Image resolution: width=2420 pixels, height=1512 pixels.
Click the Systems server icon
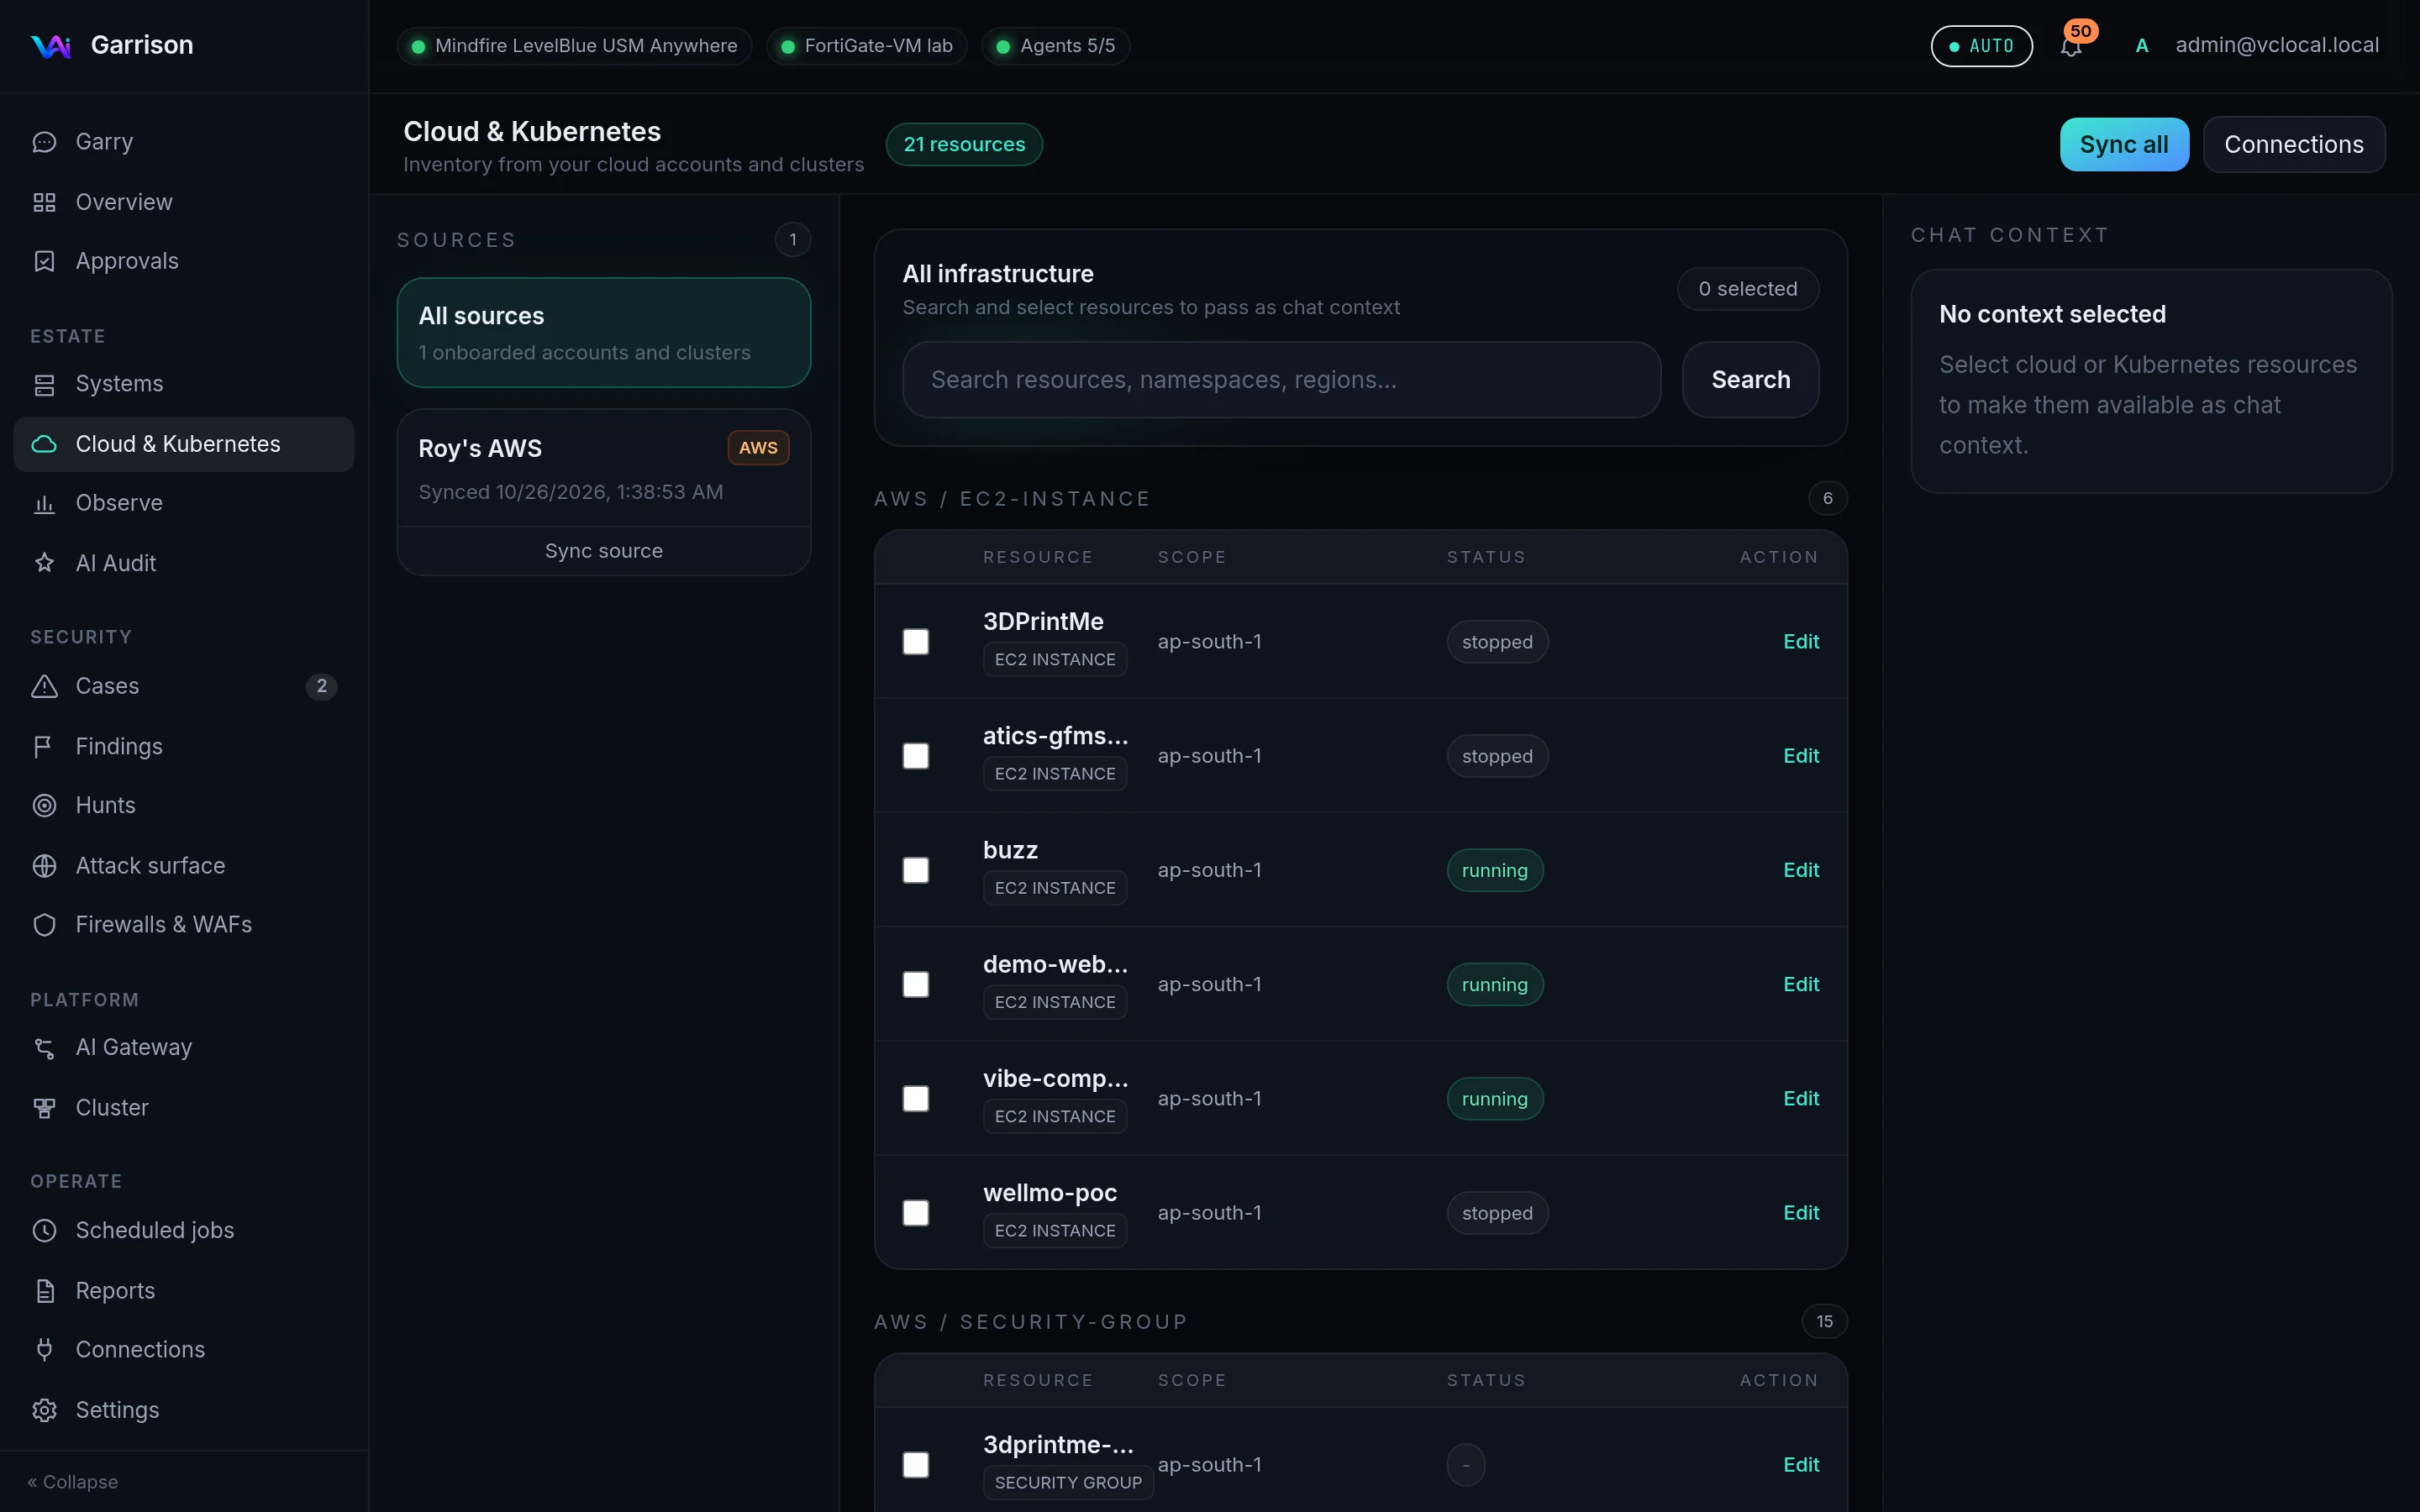pos(44,384)
